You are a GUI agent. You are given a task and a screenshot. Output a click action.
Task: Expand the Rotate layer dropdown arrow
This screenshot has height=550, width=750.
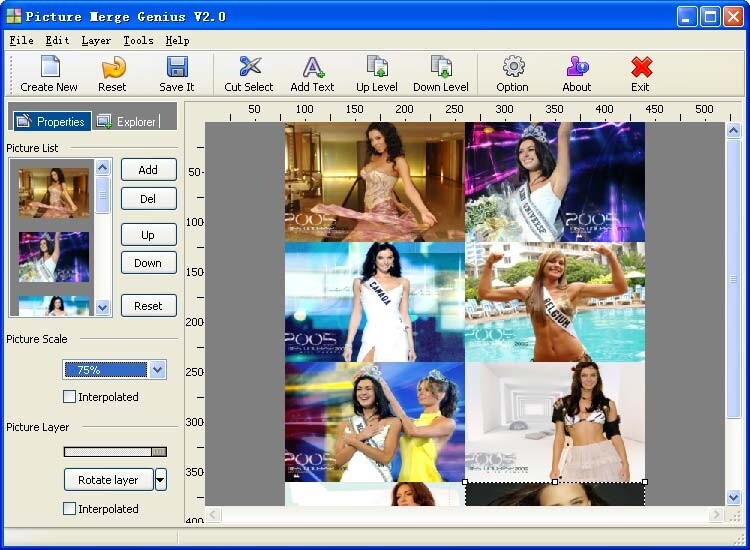161,480
